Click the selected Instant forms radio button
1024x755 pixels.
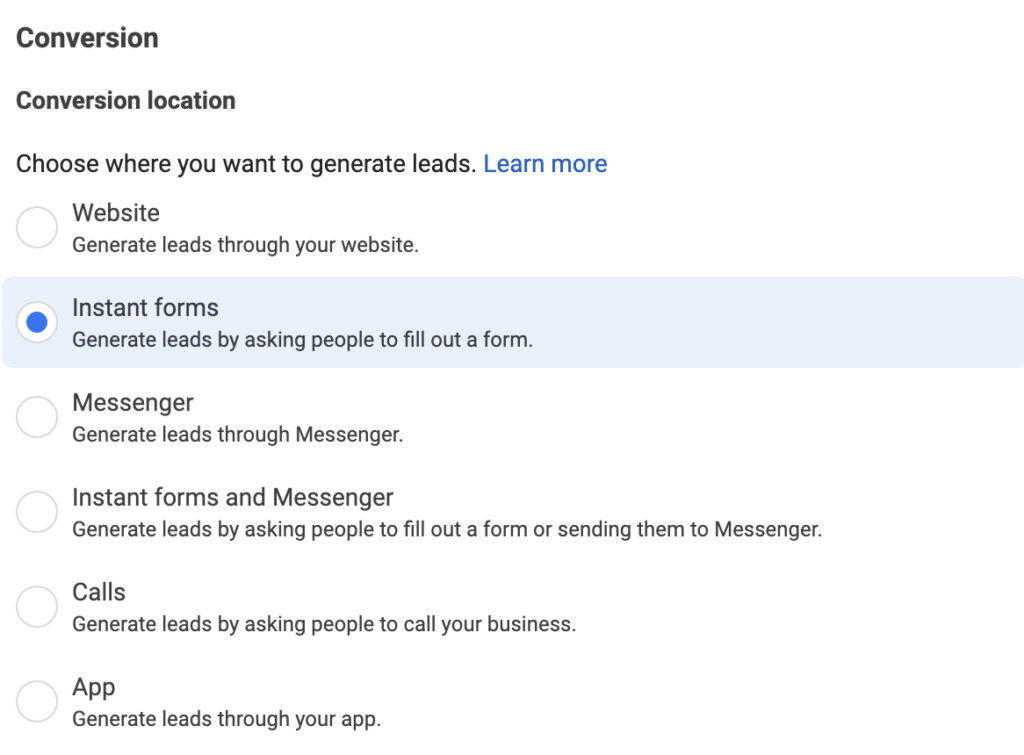37,322
